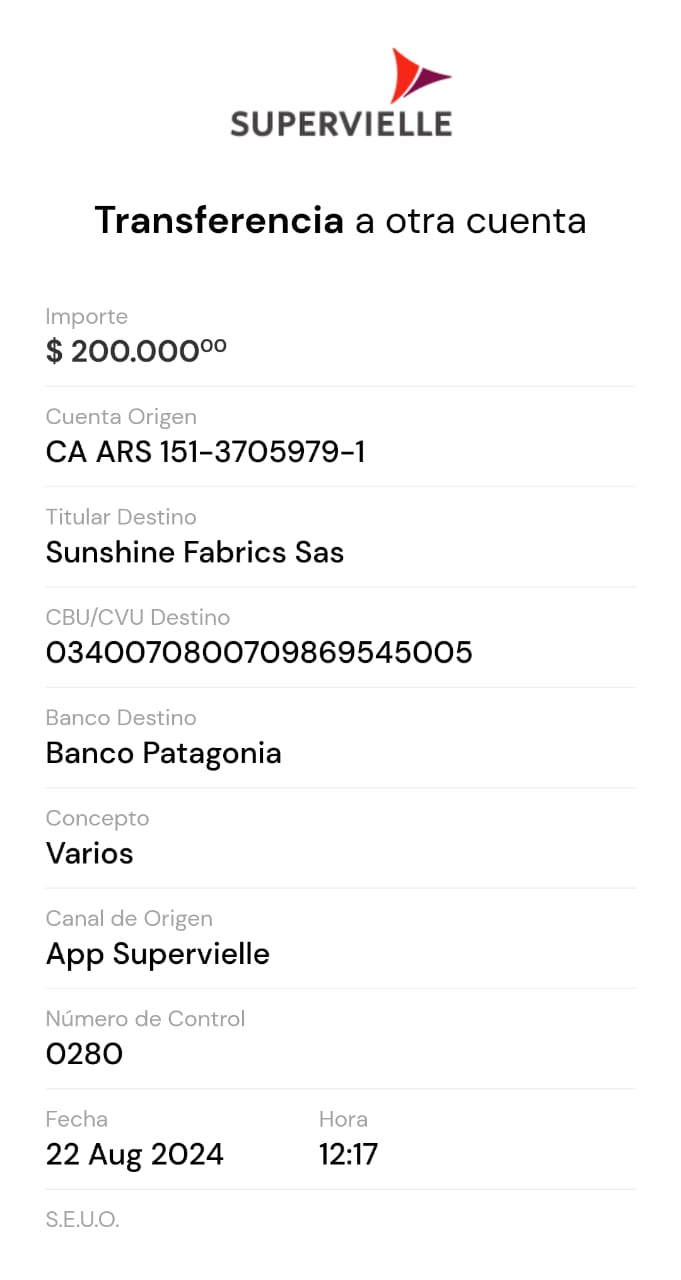Select the time value 12:17
The height and width of the screenshot is (1280, 681).
tap(348, 1155)
